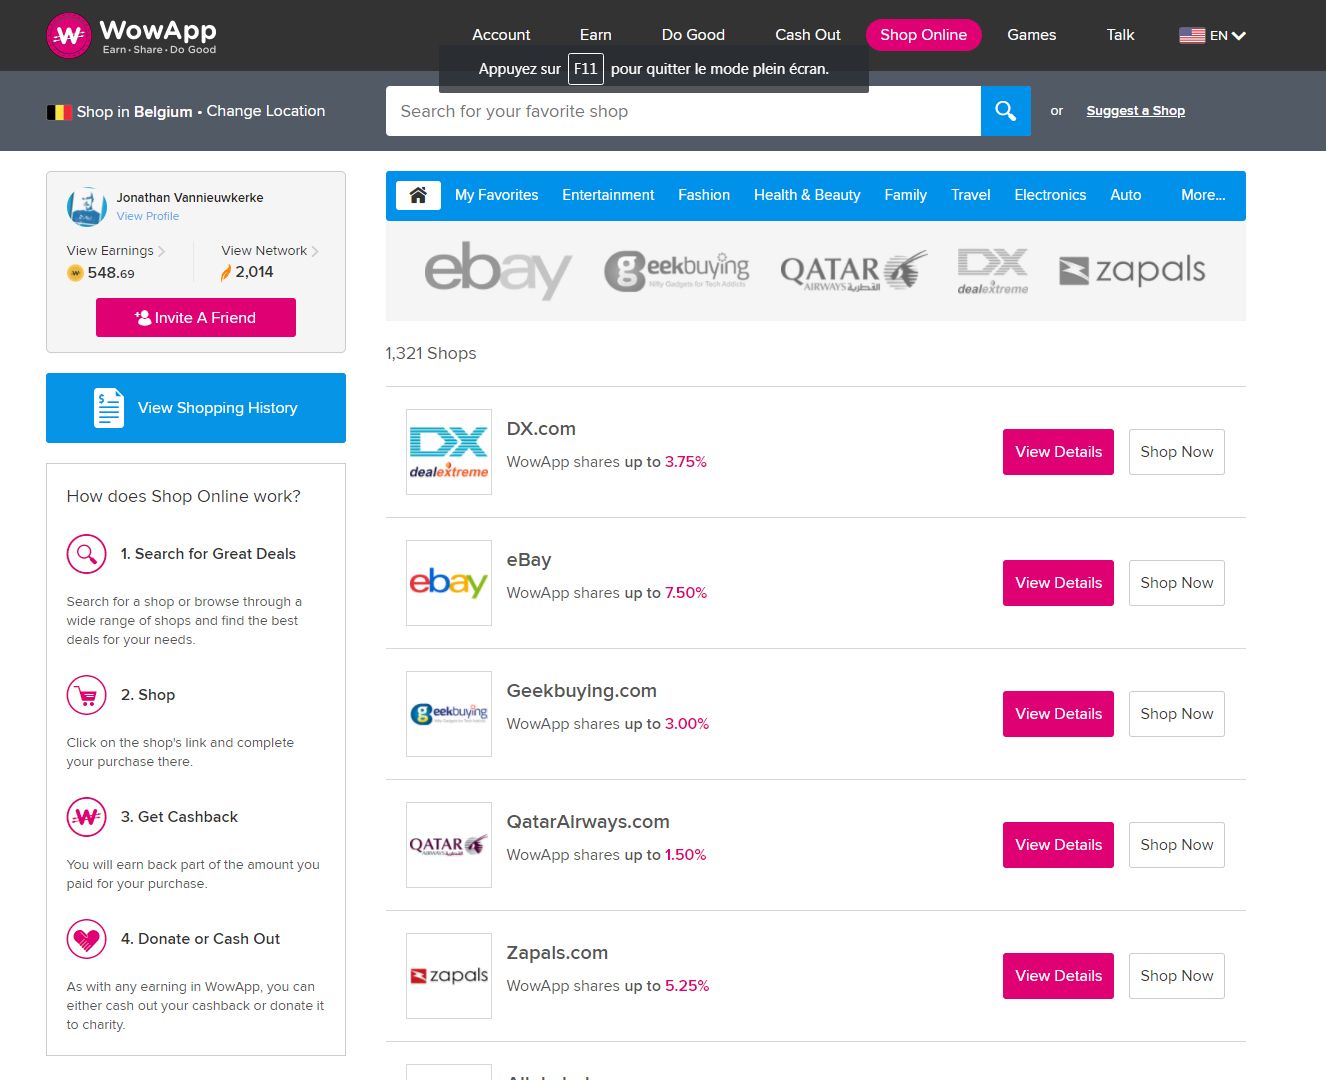Click the View Profile link
This screenshot has width=1326, height=1080.
148,216
